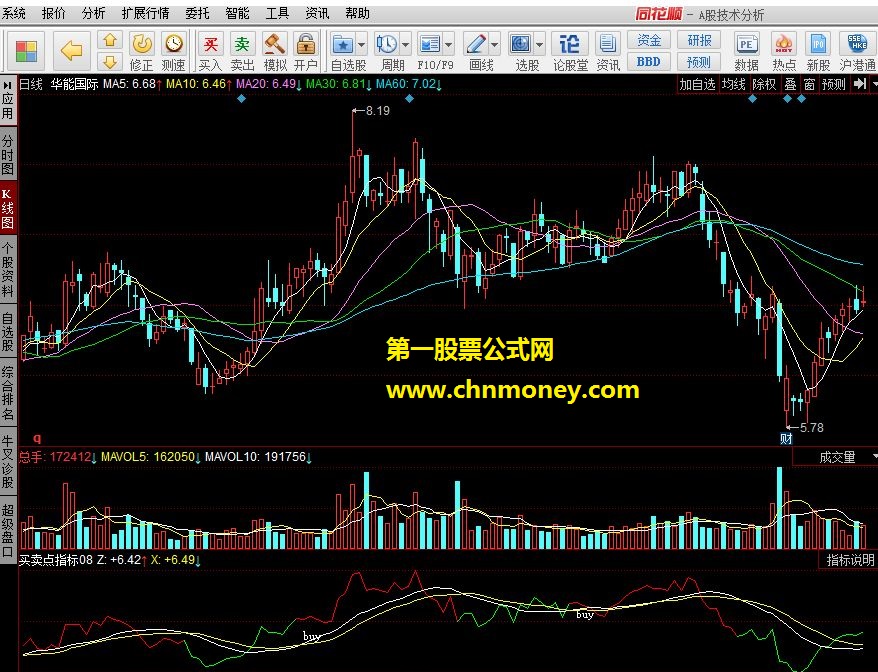Open the 帮助 menu
Image resolution: width=878 pixels, height=672 pixels.
(x=357, y=13)
